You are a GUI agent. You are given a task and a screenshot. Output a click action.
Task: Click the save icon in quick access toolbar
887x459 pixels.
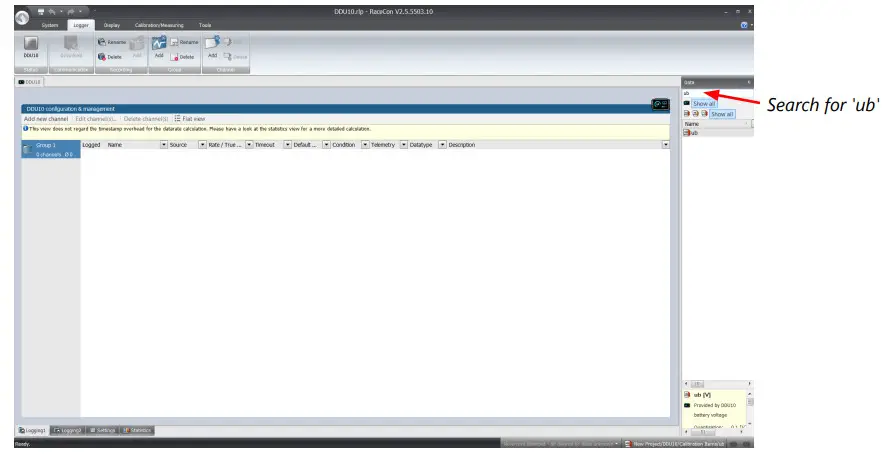pos(41,11)
